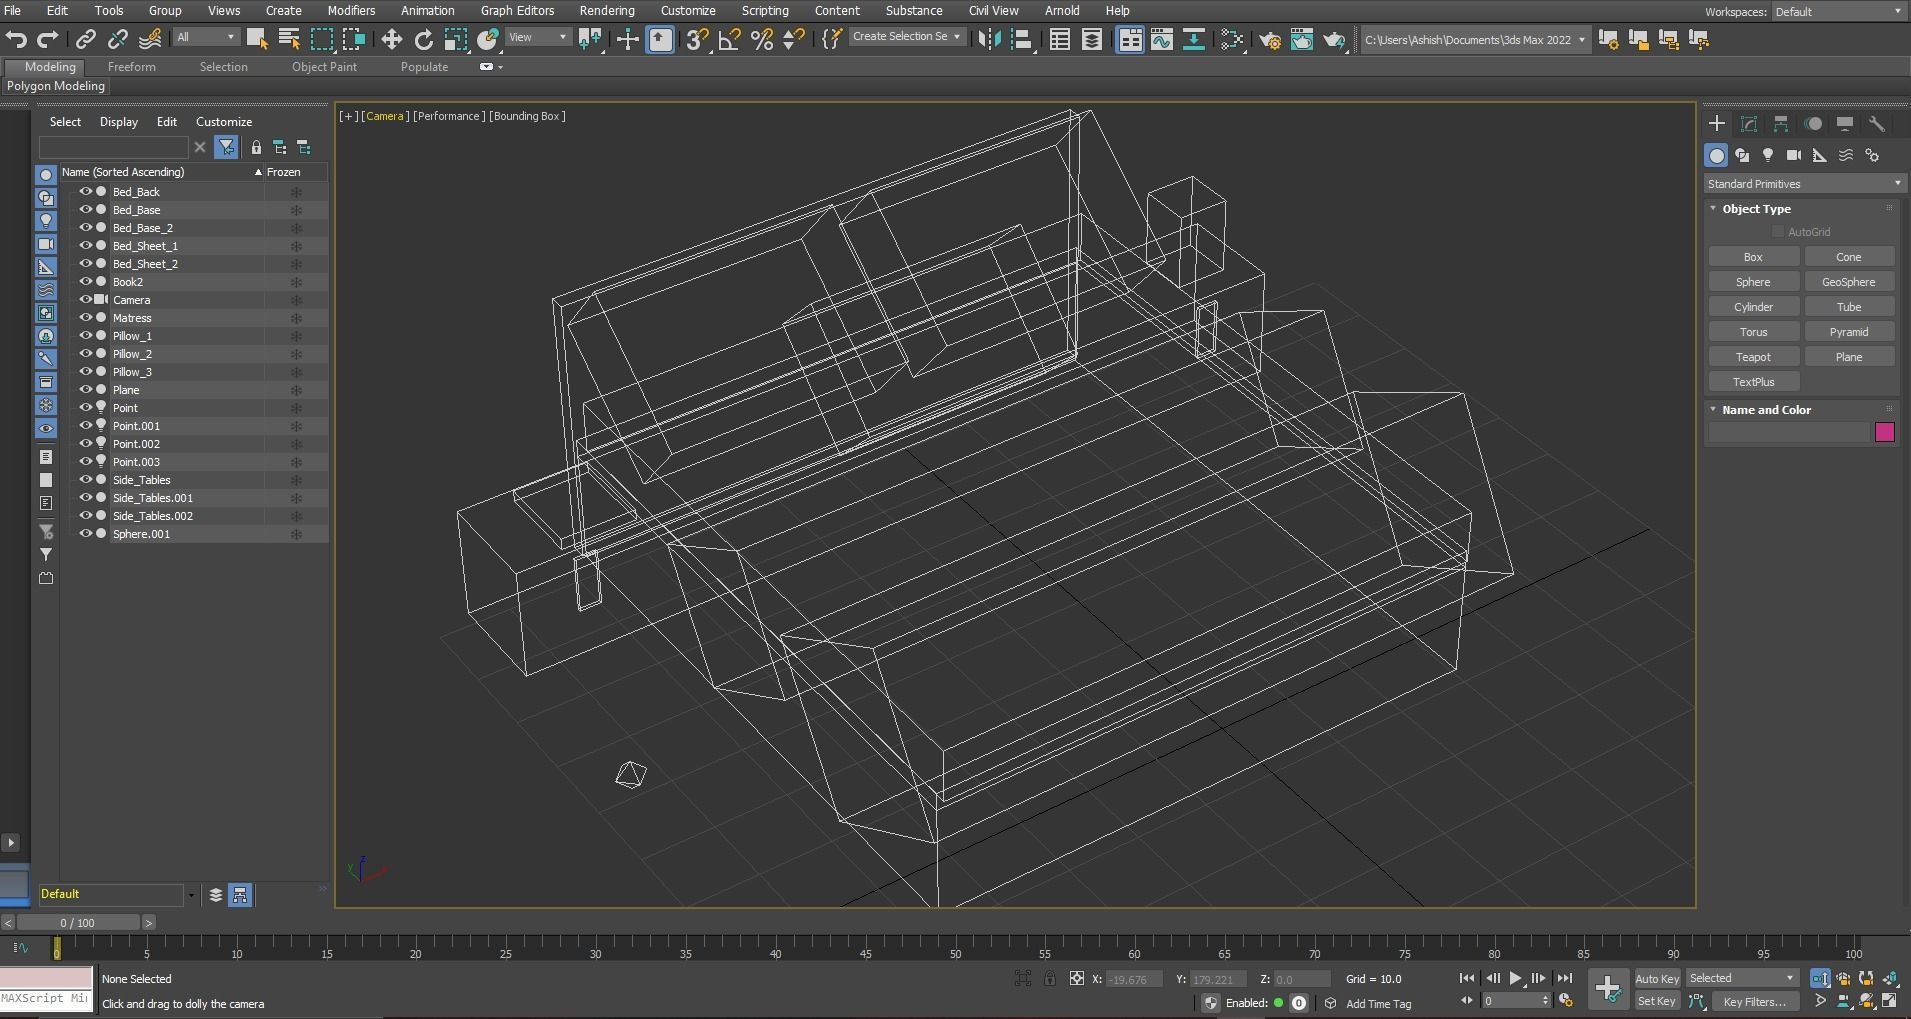Clear the scene explorer search with X
Image resolution: width=1911 pixels, height=1019 pixels.
200,147
